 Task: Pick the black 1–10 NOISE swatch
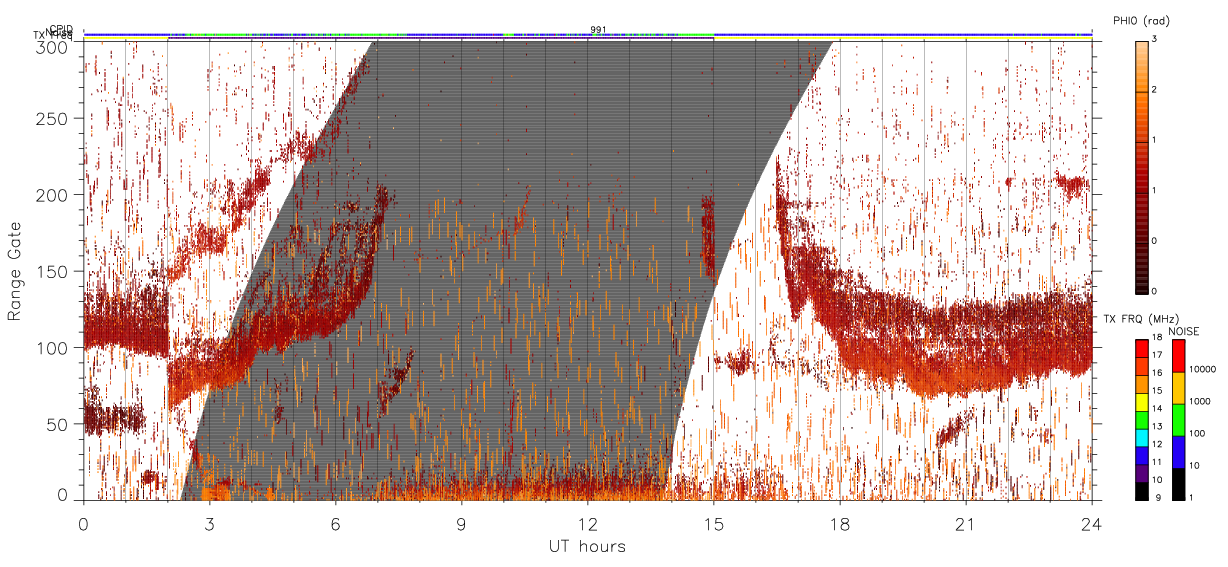pos(1178,483)
